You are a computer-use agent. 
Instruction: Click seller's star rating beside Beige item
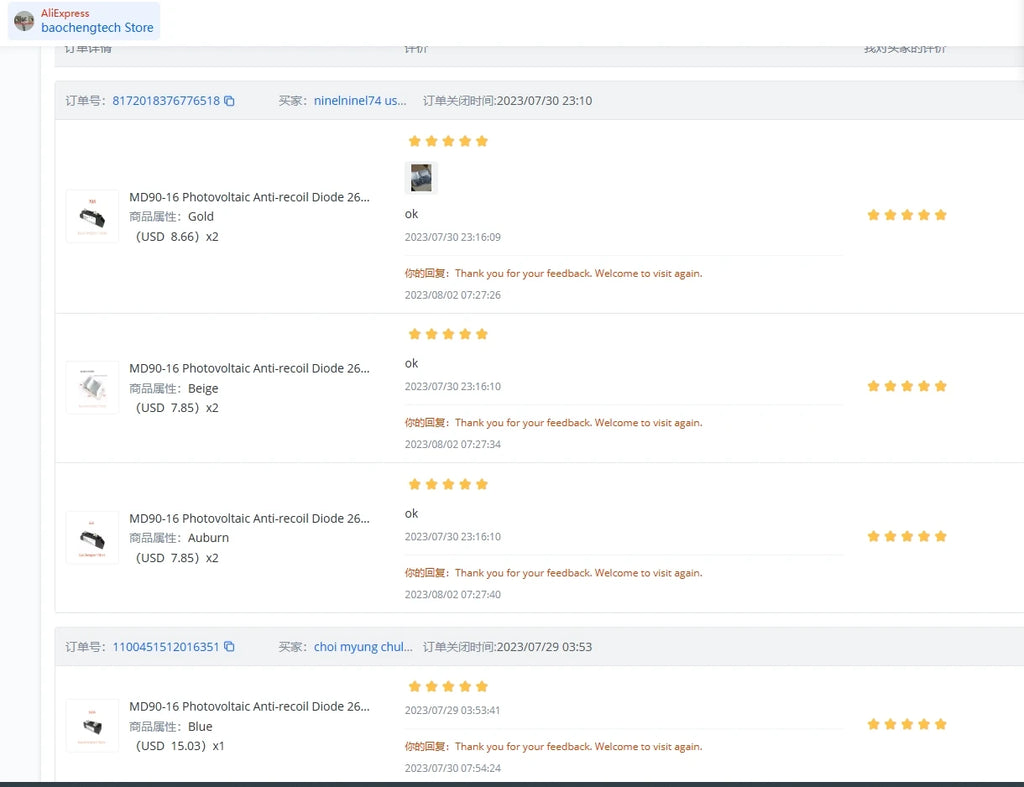pos(907,386)
